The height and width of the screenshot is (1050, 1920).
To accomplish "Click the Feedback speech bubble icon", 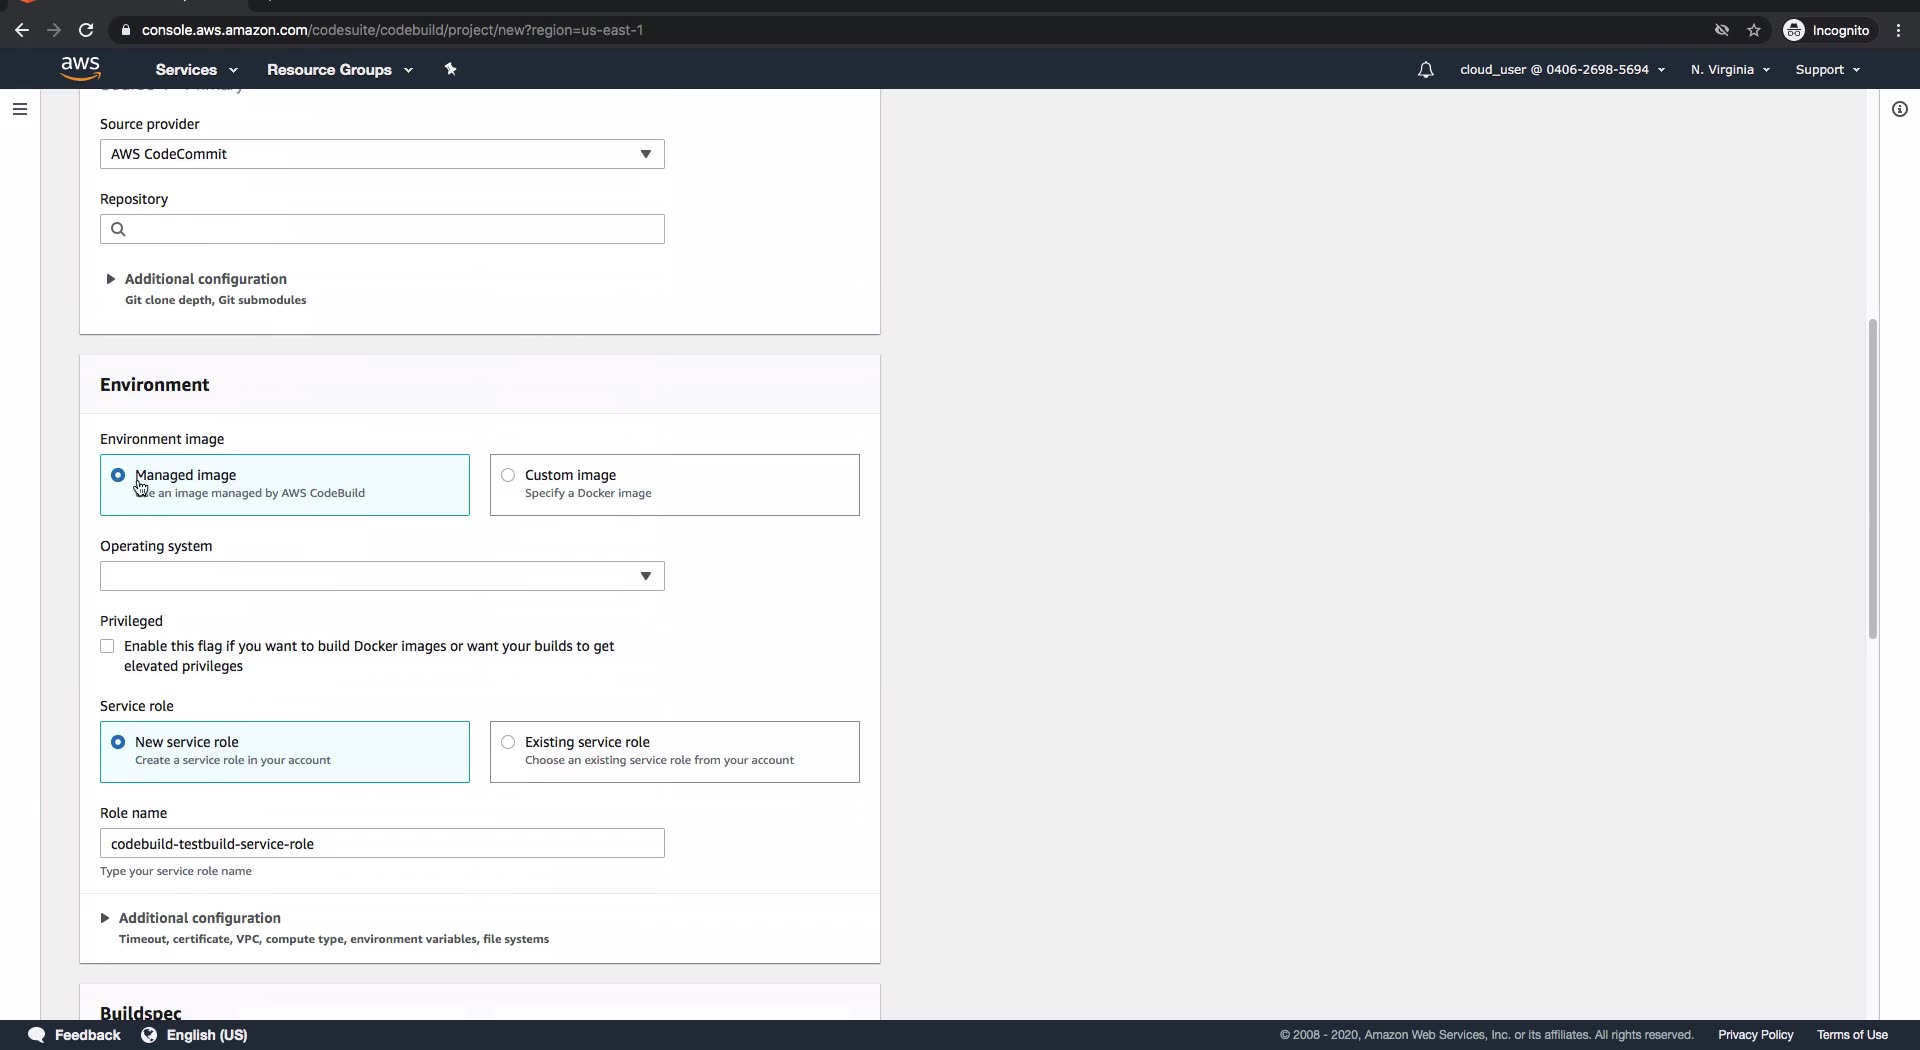I will (x=37, y=1035).
